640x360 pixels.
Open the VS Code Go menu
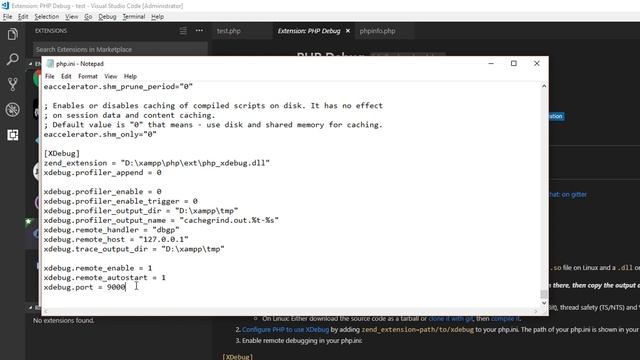(x=88, y=17)
